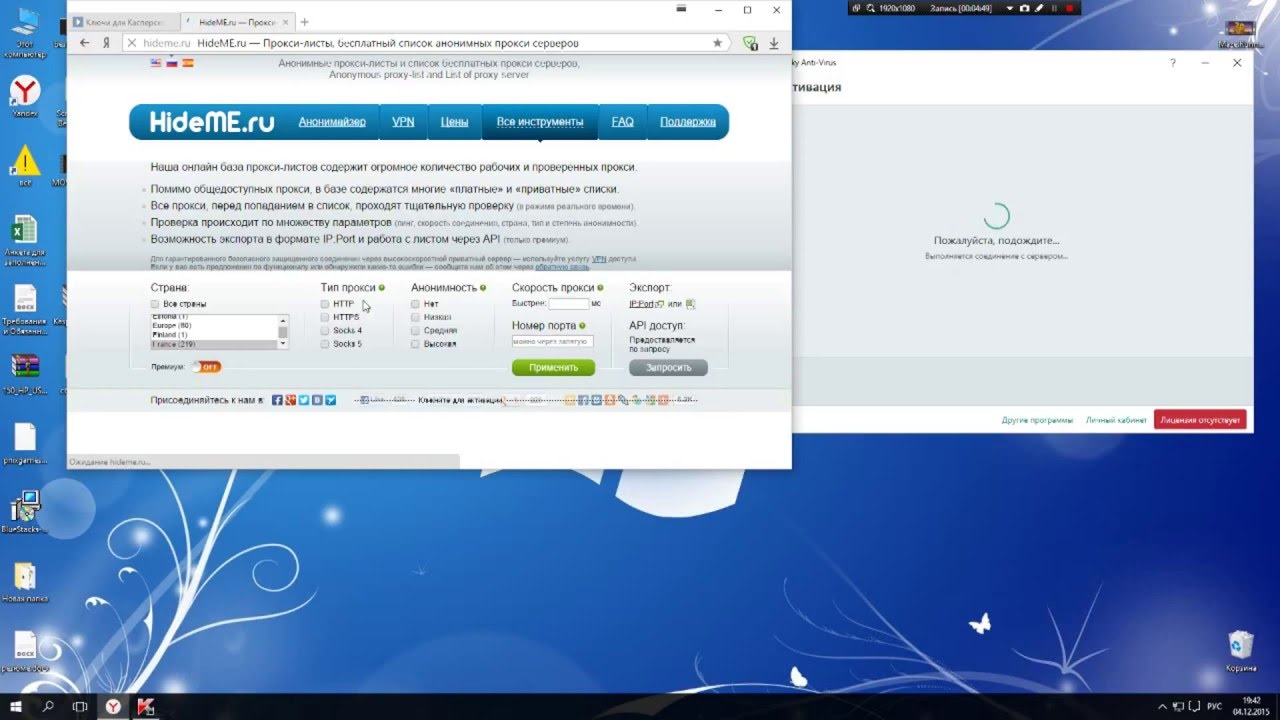This screenshot has width=1280, height=720.
Task: Select the recorder pencil draw icon
Action: pyautogui.click(x=1039, y=8)
